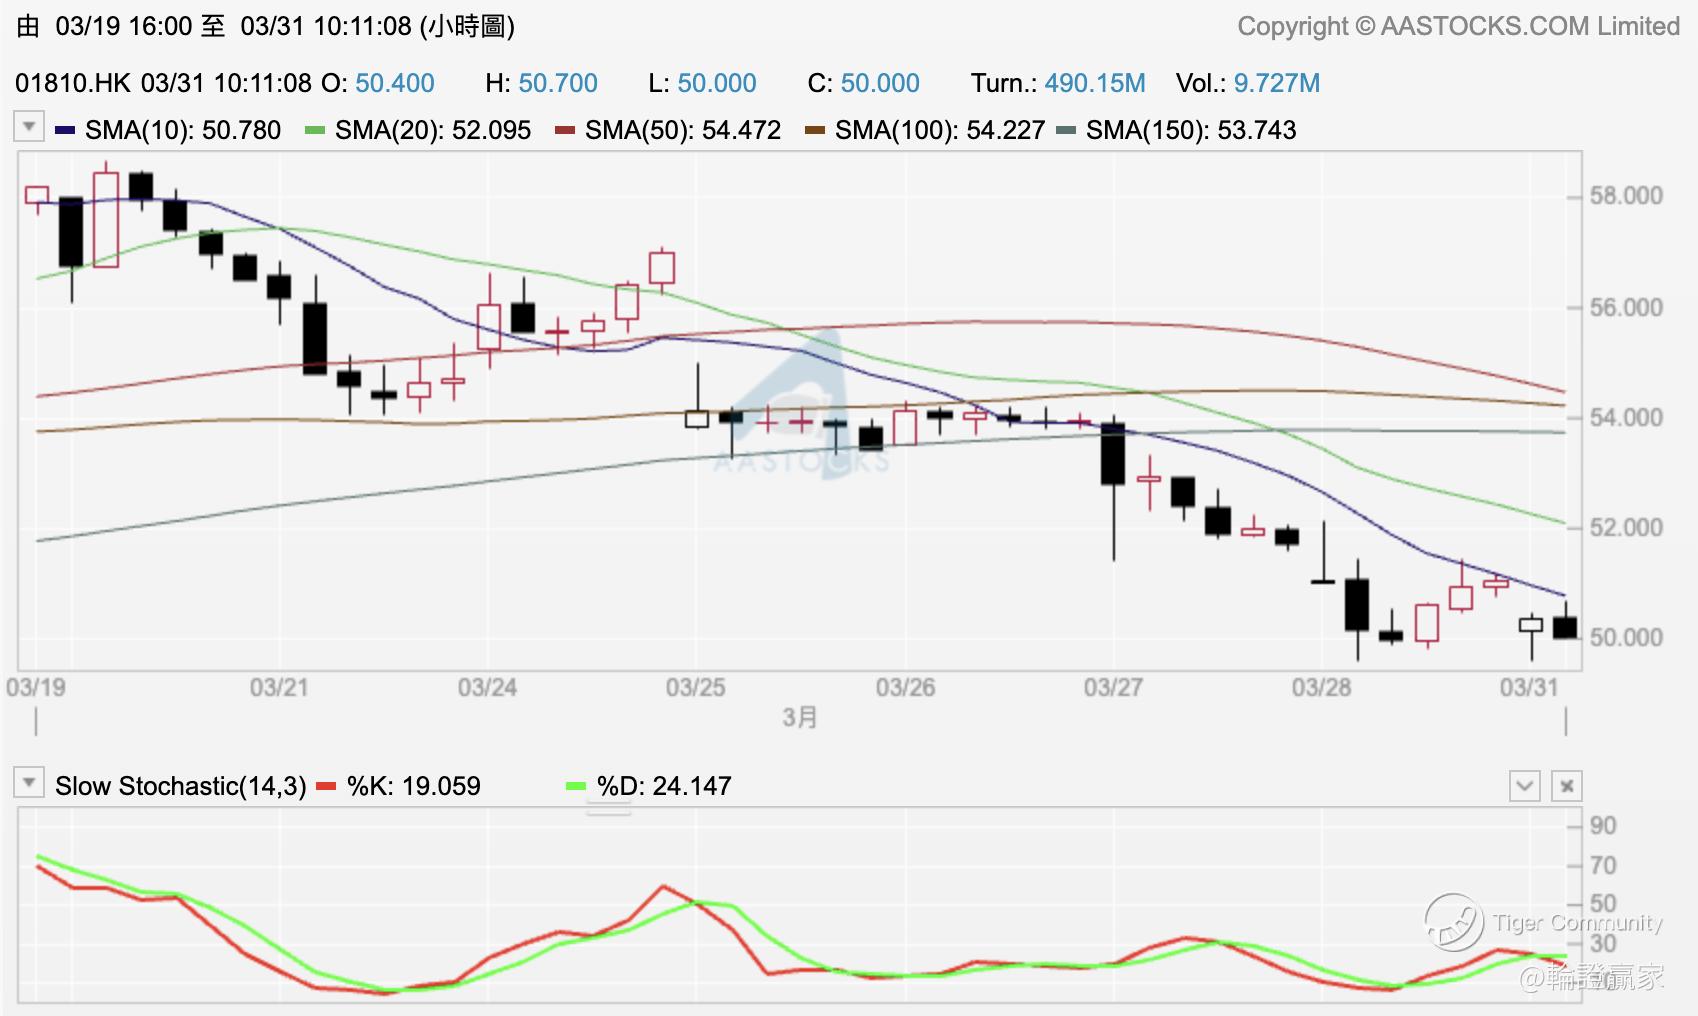The height and width of the screenshot is (1016, 1698).
Task: Click the SMA(20) green legend swatch
Action: pos(315,130)
